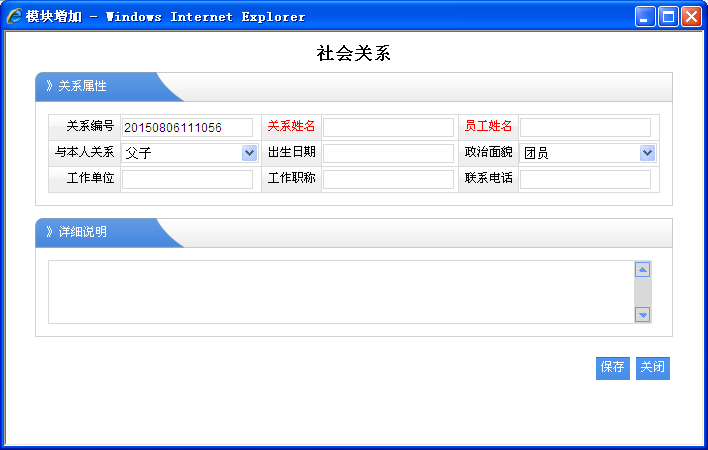The width and height of the screenshot is (708, 450).
Task: Click the 关系编号 input field
Action: coord(187,127)
